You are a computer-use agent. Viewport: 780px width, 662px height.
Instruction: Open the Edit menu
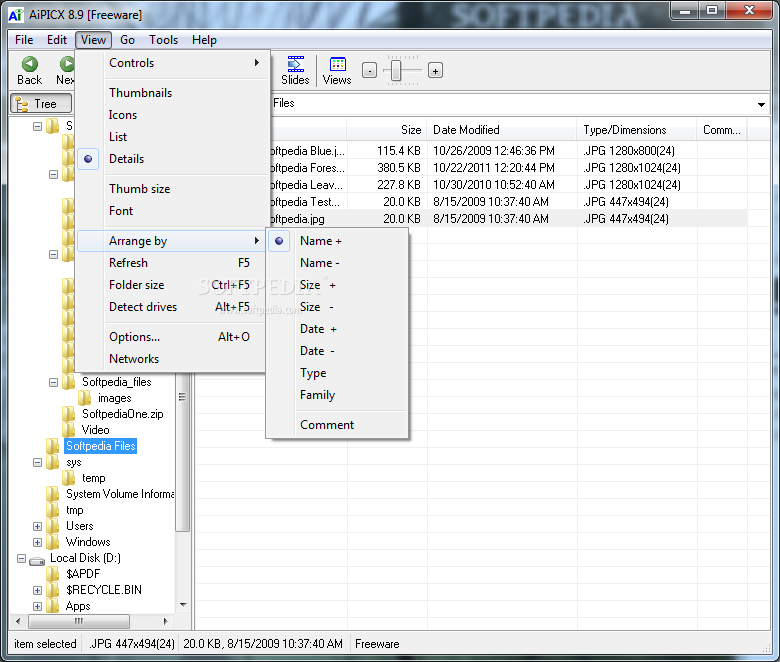[x=57, y=40]
